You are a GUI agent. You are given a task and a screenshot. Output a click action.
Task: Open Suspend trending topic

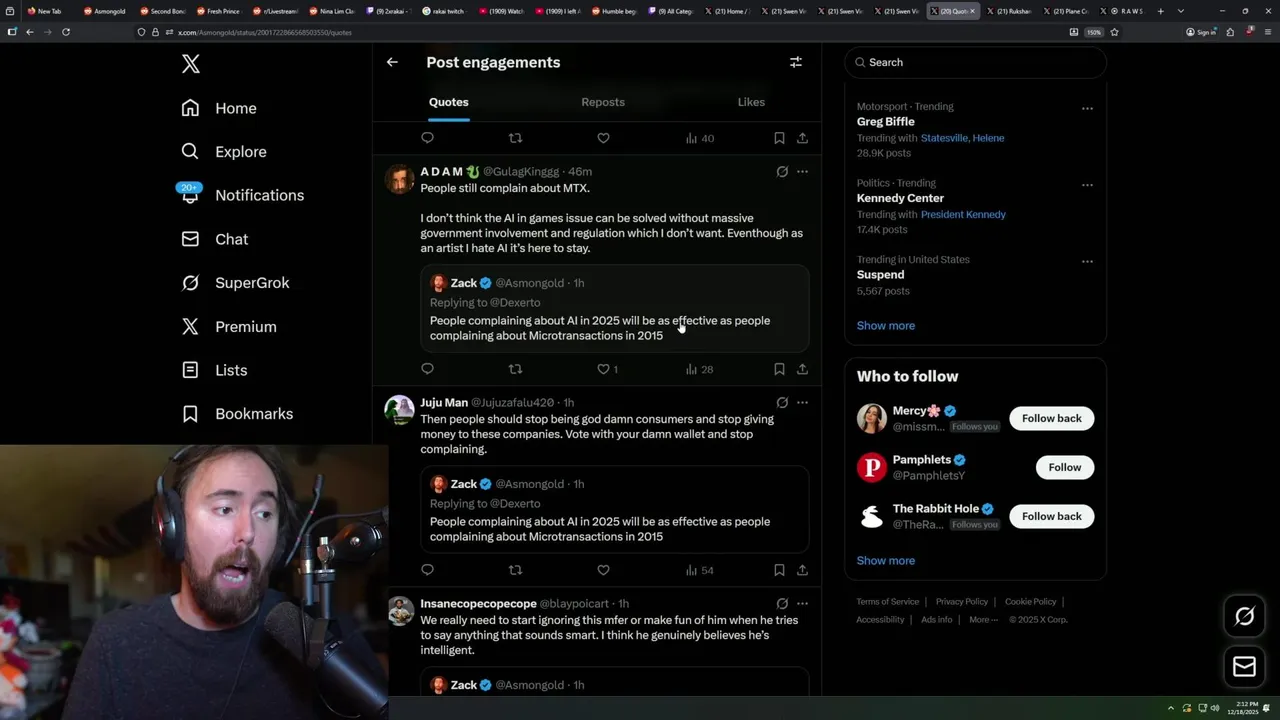coord(880,275)
